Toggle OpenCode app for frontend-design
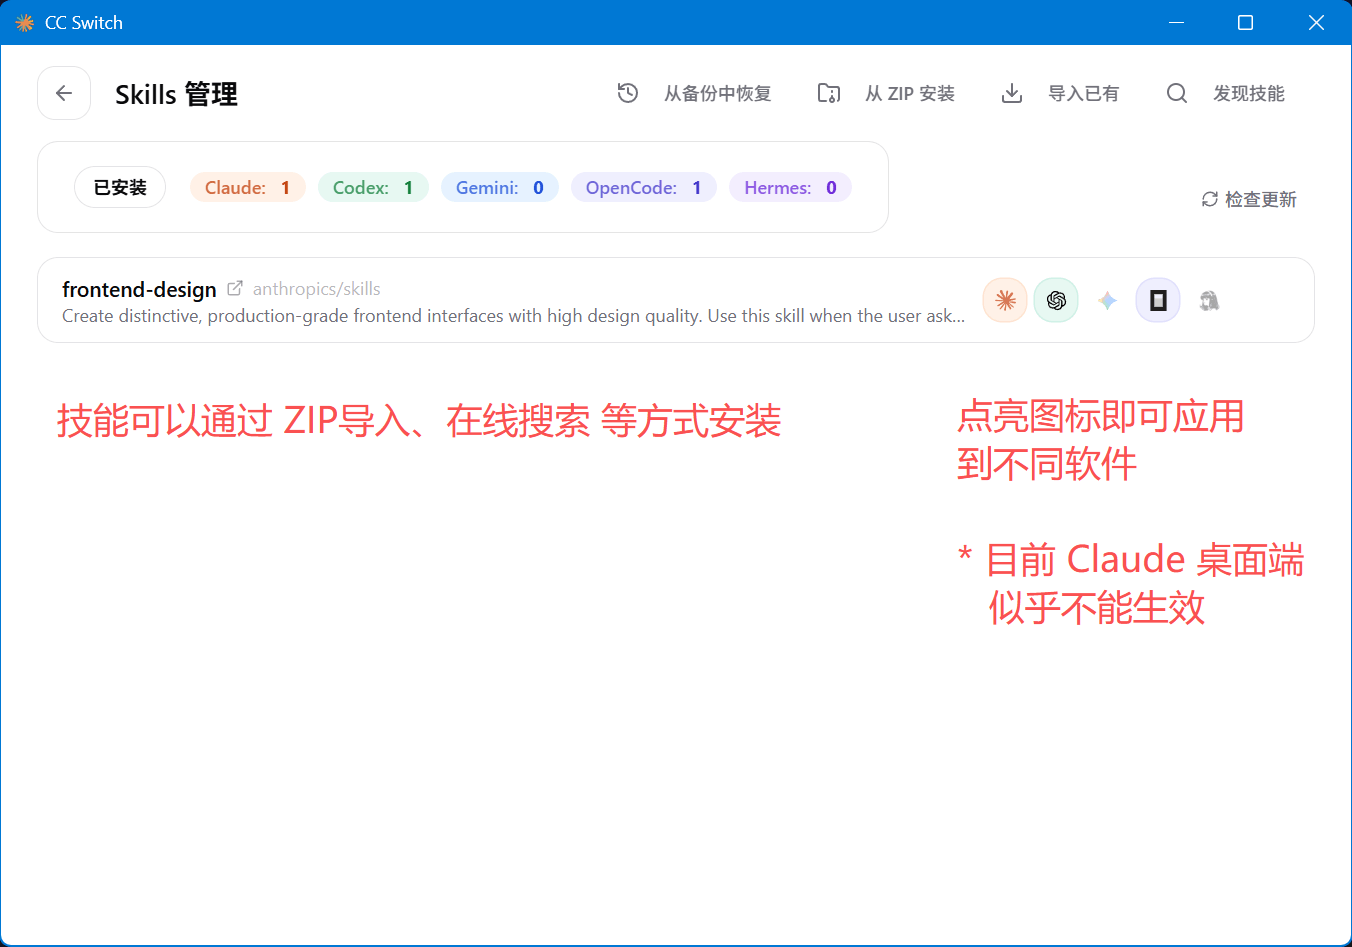This screenshot has height=947, width=1352. (x=1158, y=300)
